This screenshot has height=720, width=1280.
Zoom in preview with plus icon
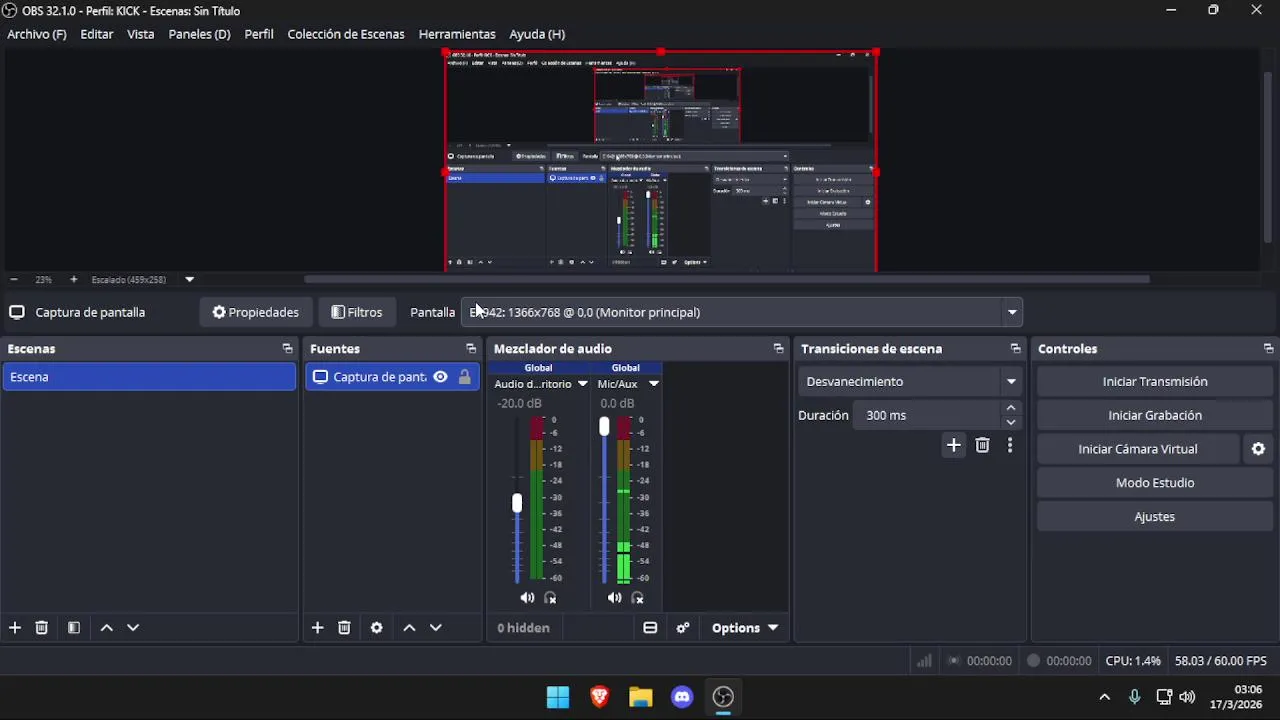click(x=73, y=280)
